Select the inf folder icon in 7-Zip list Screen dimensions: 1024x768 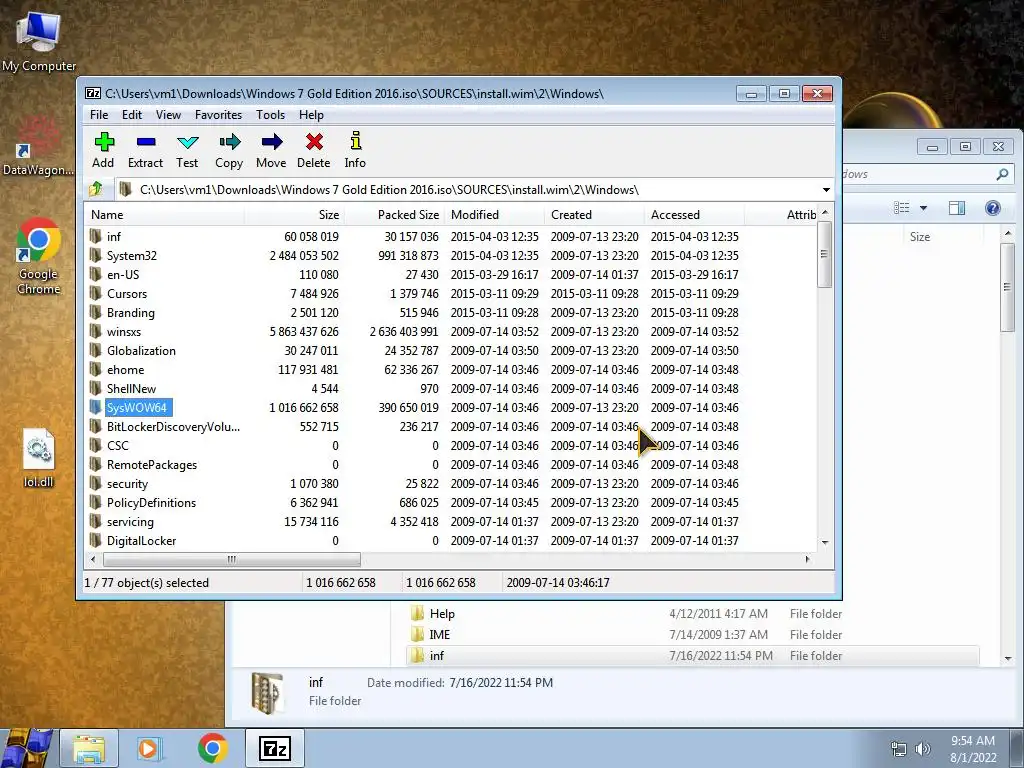[x=96, y=236]
